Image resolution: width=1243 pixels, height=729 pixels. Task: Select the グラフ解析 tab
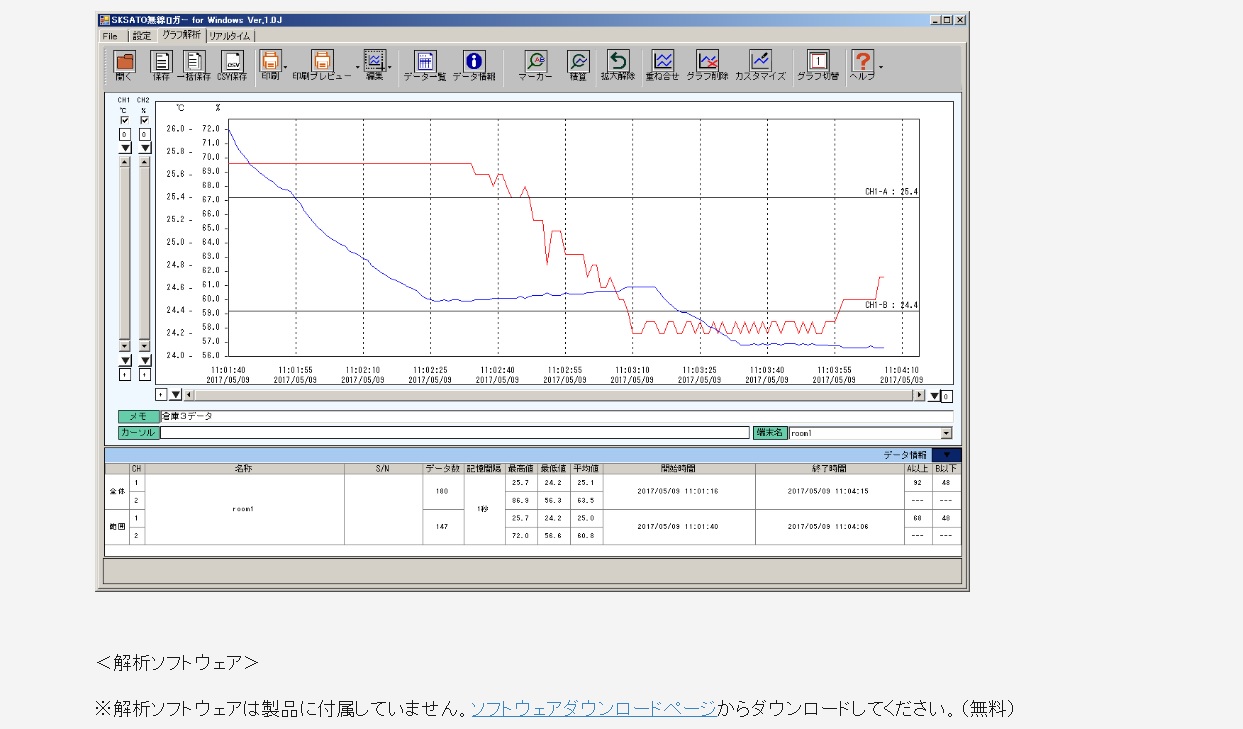point(181,35)
